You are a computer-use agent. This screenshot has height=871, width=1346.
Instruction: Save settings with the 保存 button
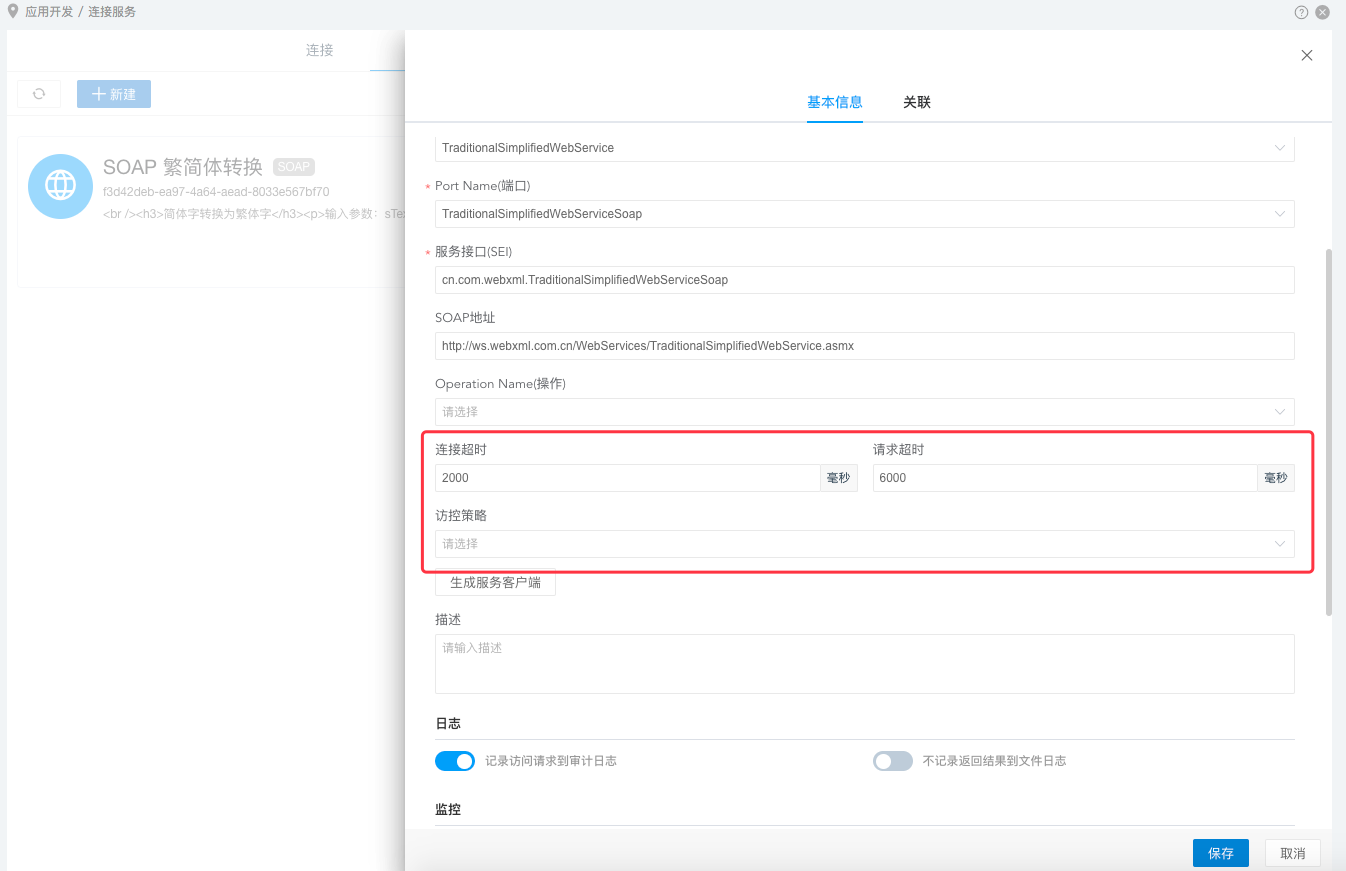tap(1220, 853)
